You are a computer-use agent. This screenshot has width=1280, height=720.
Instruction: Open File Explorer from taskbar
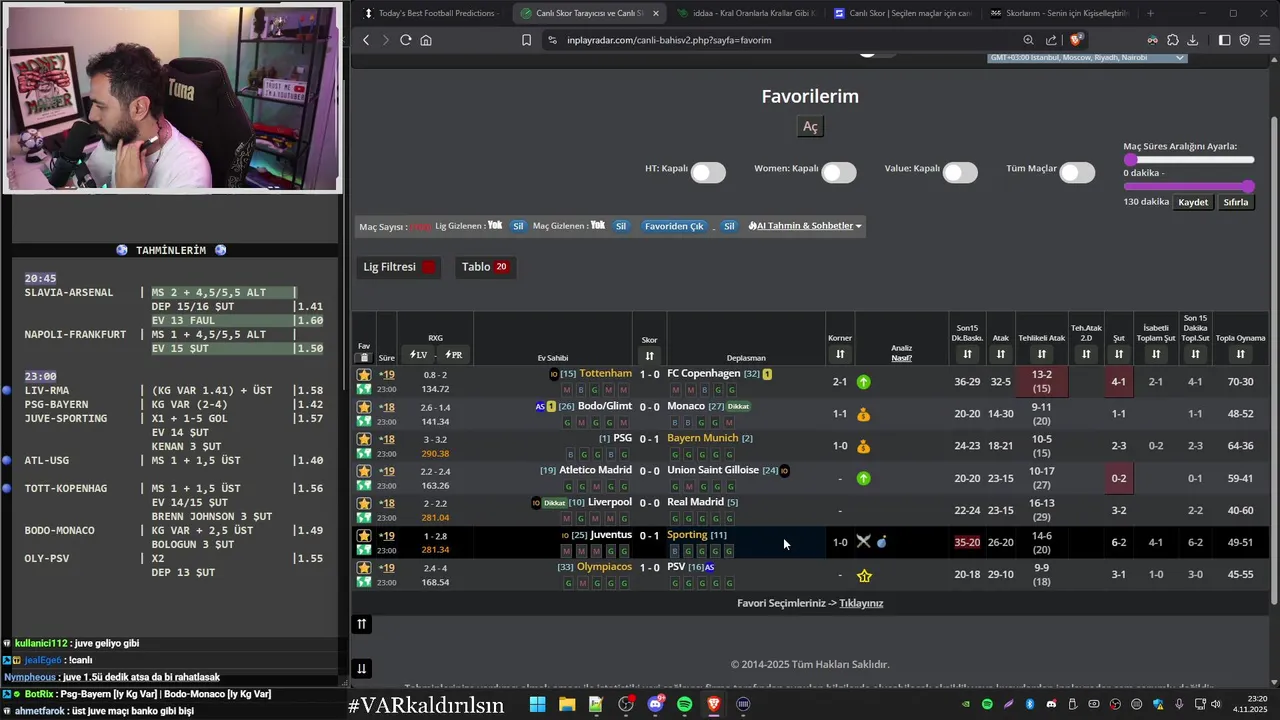pyautogui.click(x=566, y=704)
